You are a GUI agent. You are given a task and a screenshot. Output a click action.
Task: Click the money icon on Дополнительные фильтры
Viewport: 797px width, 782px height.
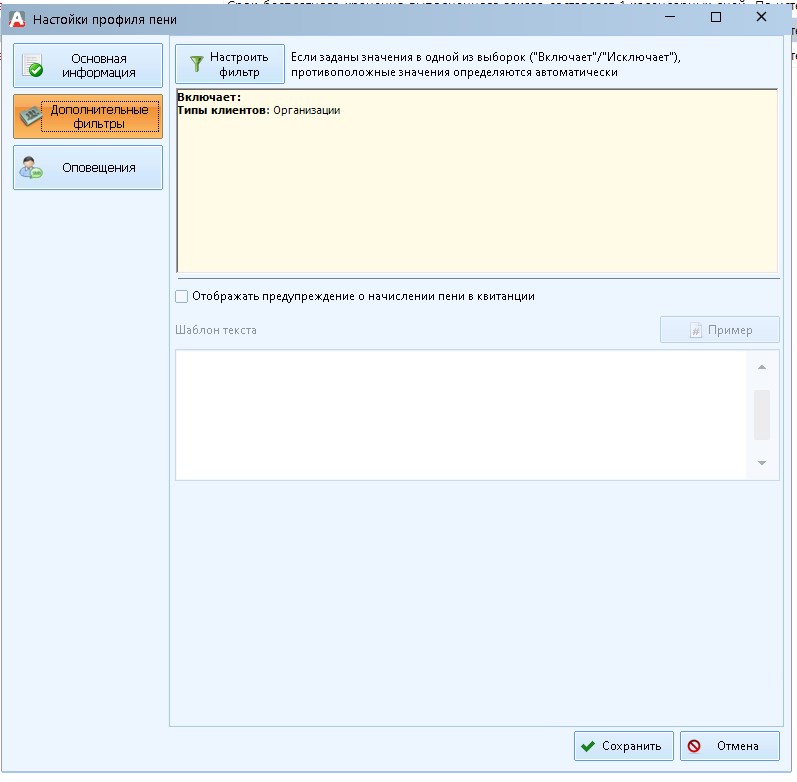pos(33,117)
